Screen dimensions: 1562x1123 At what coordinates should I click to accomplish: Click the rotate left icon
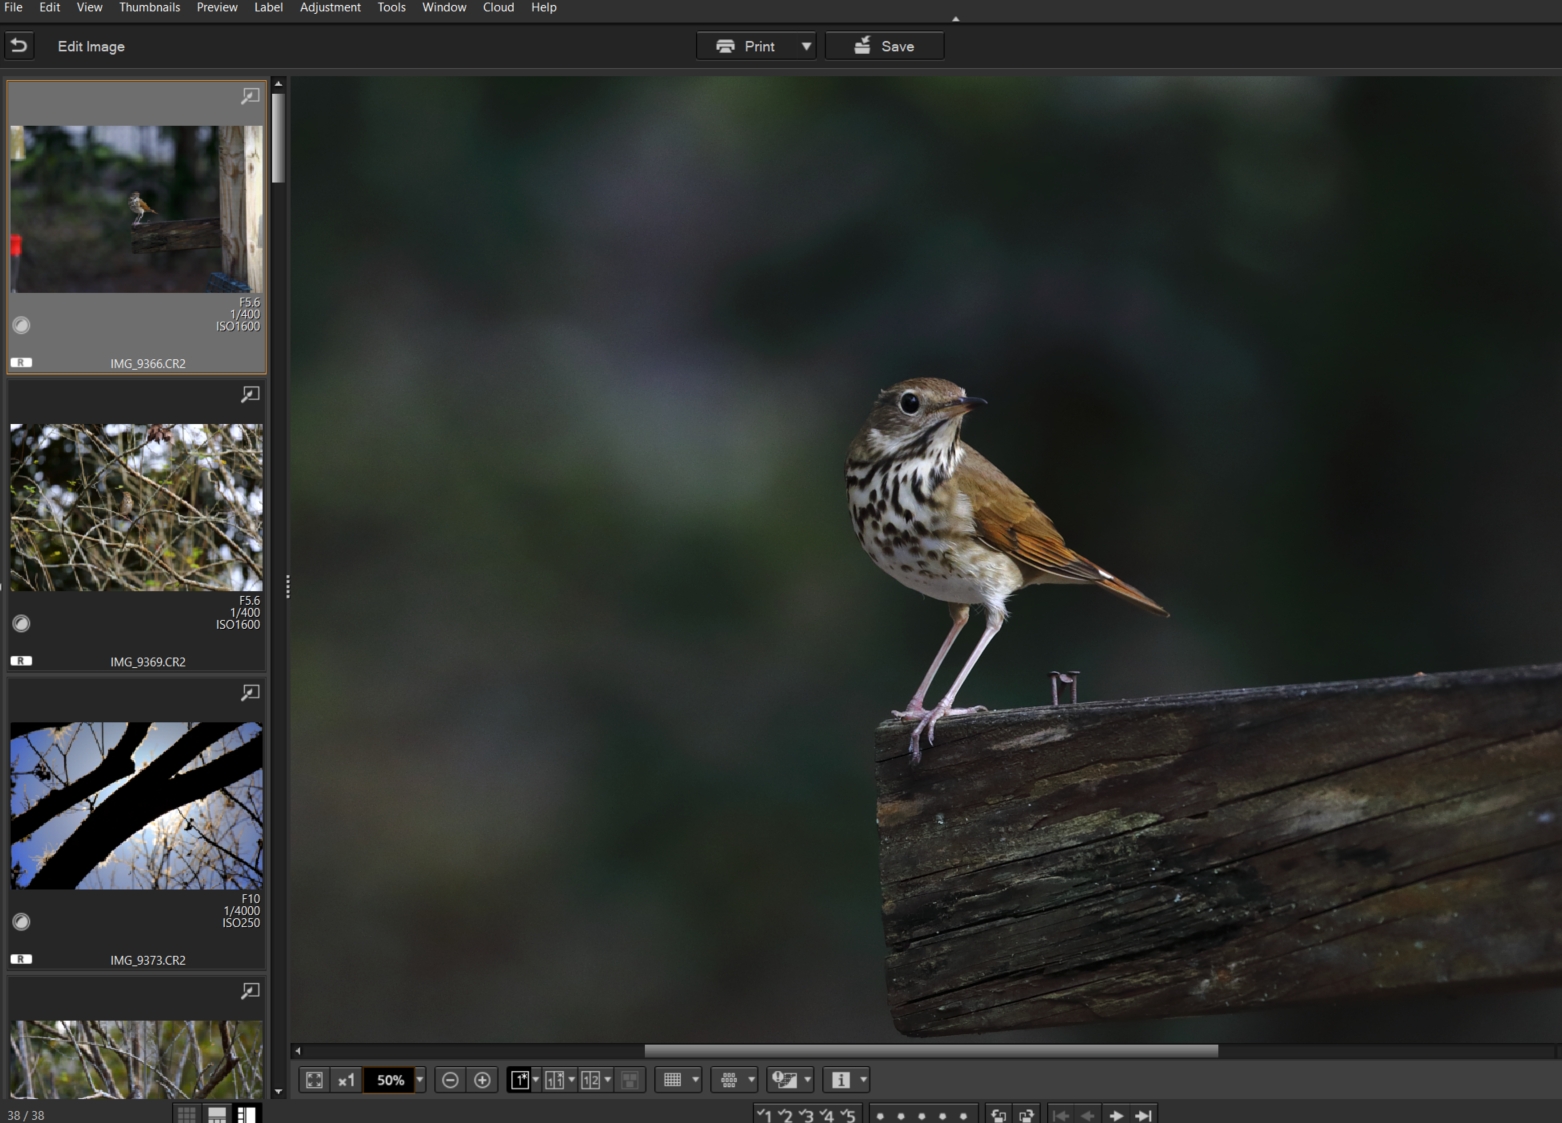pyautogui.click(x=998, y=1114)
